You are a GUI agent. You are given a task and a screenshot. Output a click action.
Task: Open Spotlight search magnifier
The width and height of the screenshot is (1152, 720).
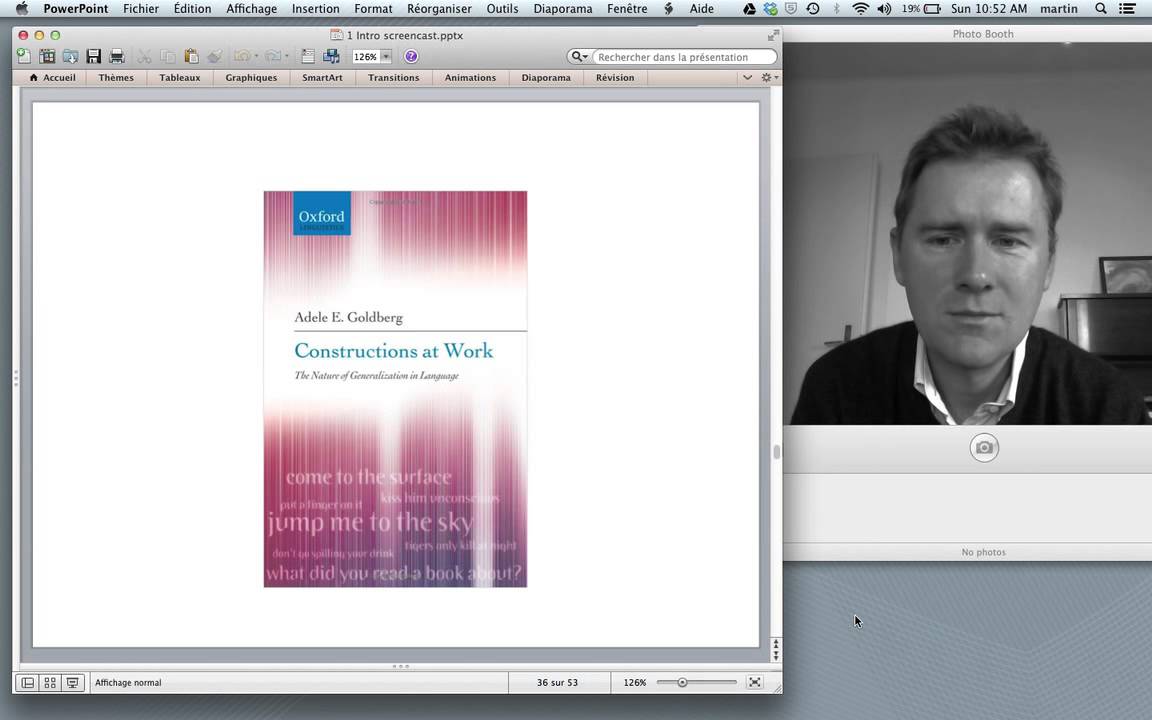click(x=1101, y=9)
